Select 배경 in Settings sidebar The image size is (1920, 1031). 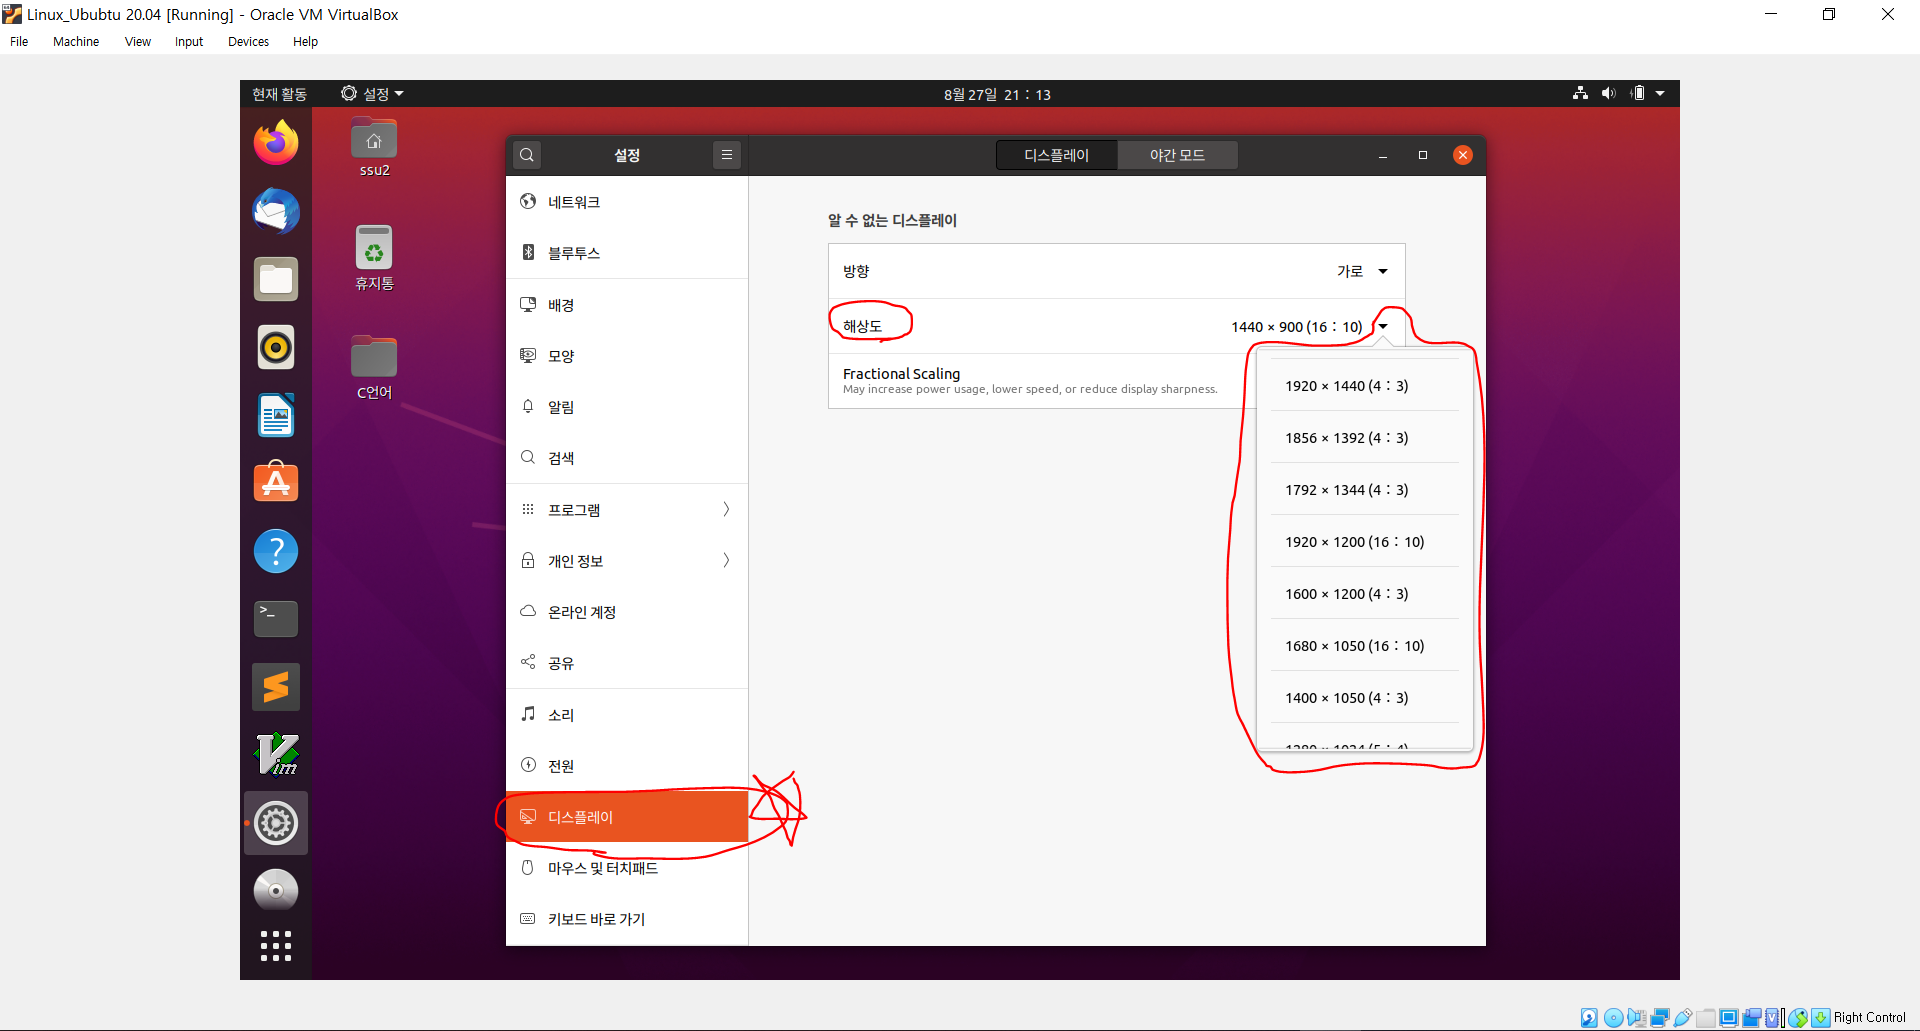click(627, 305)
